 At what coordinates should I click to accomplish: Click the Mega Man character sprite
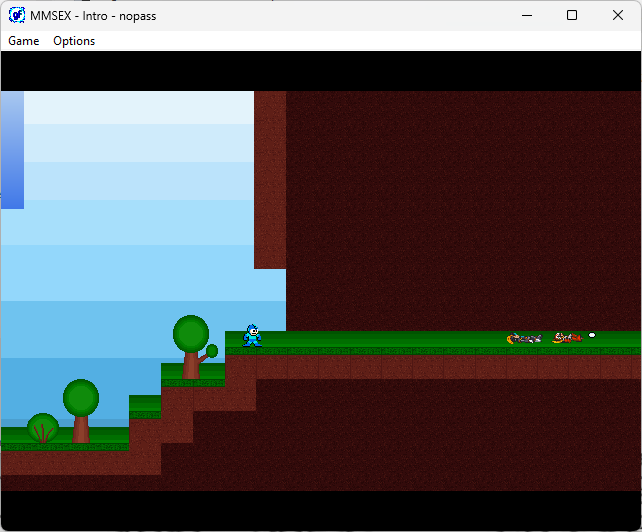252,336
